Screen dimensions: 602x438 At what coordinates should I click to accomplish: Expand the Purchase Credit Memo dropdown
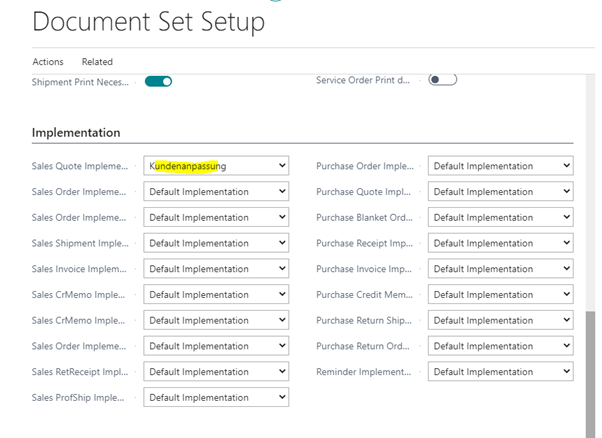pyautogui.click(x=500, y=294)
